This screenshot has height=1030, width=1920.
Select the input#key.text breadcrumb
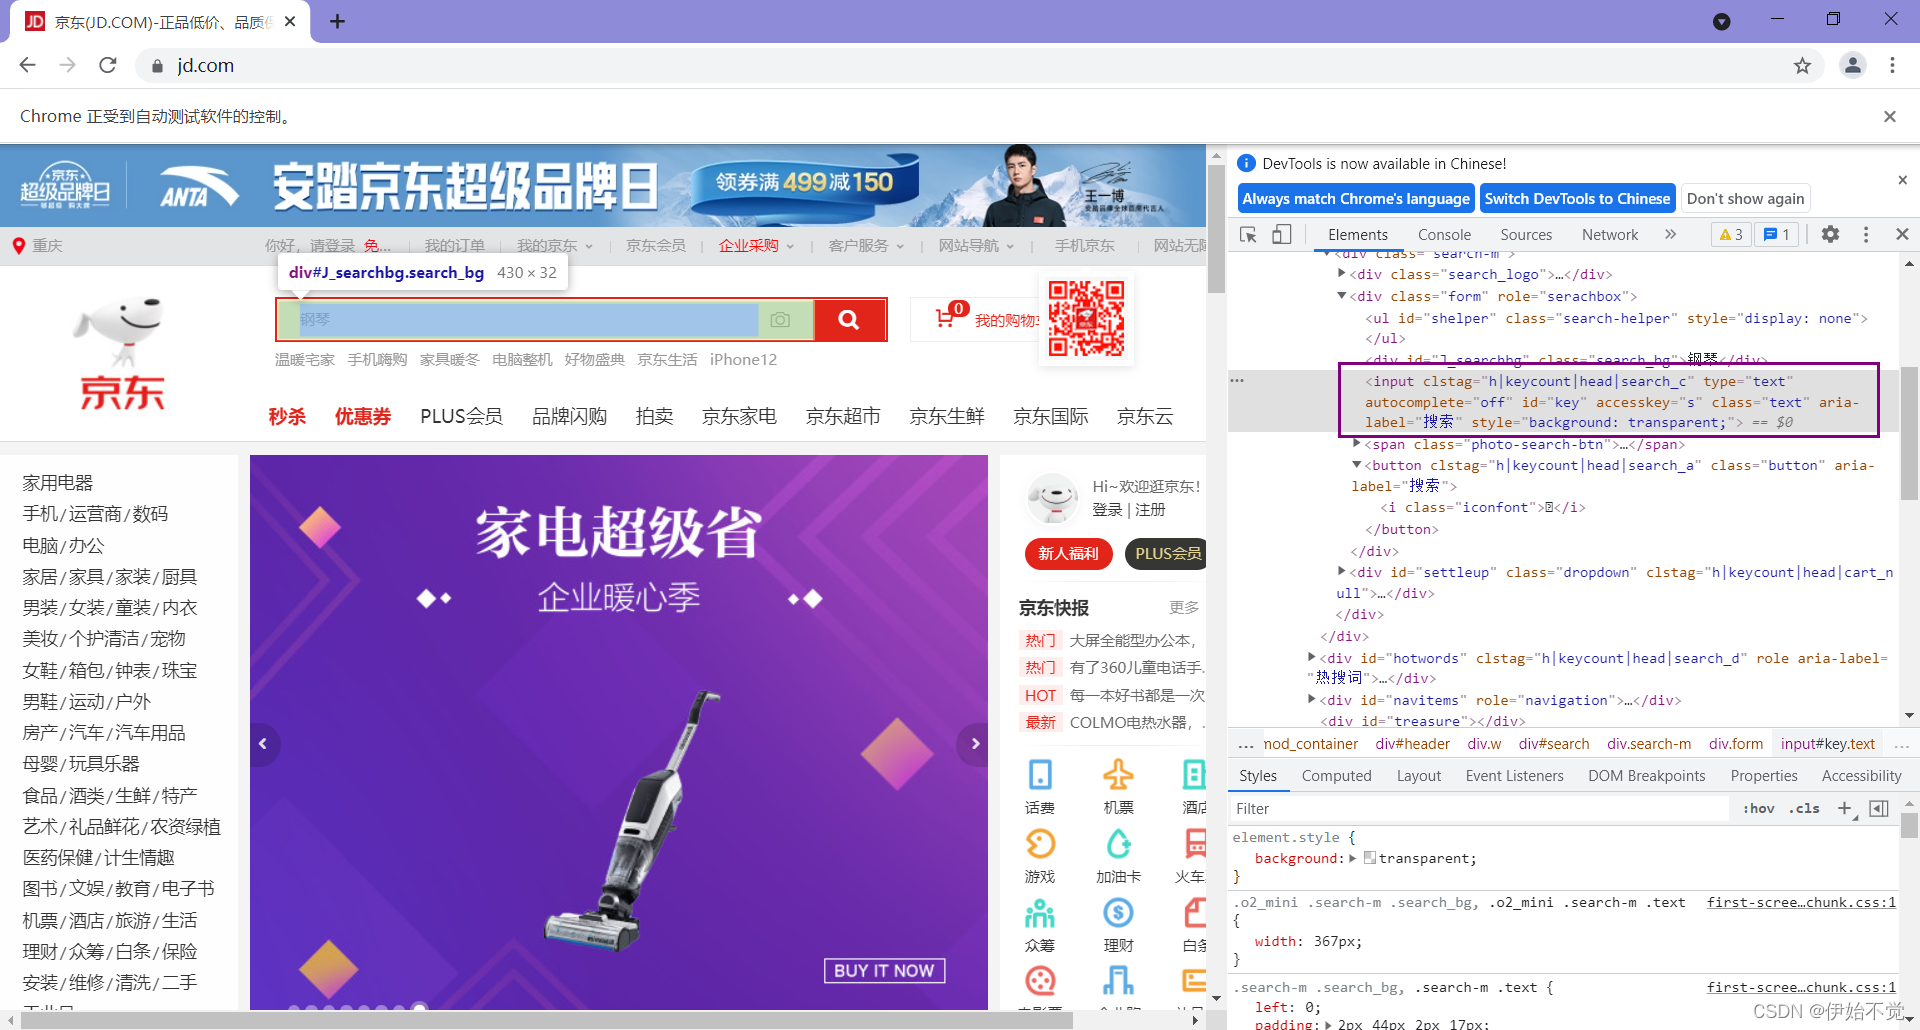(1827, 744)
